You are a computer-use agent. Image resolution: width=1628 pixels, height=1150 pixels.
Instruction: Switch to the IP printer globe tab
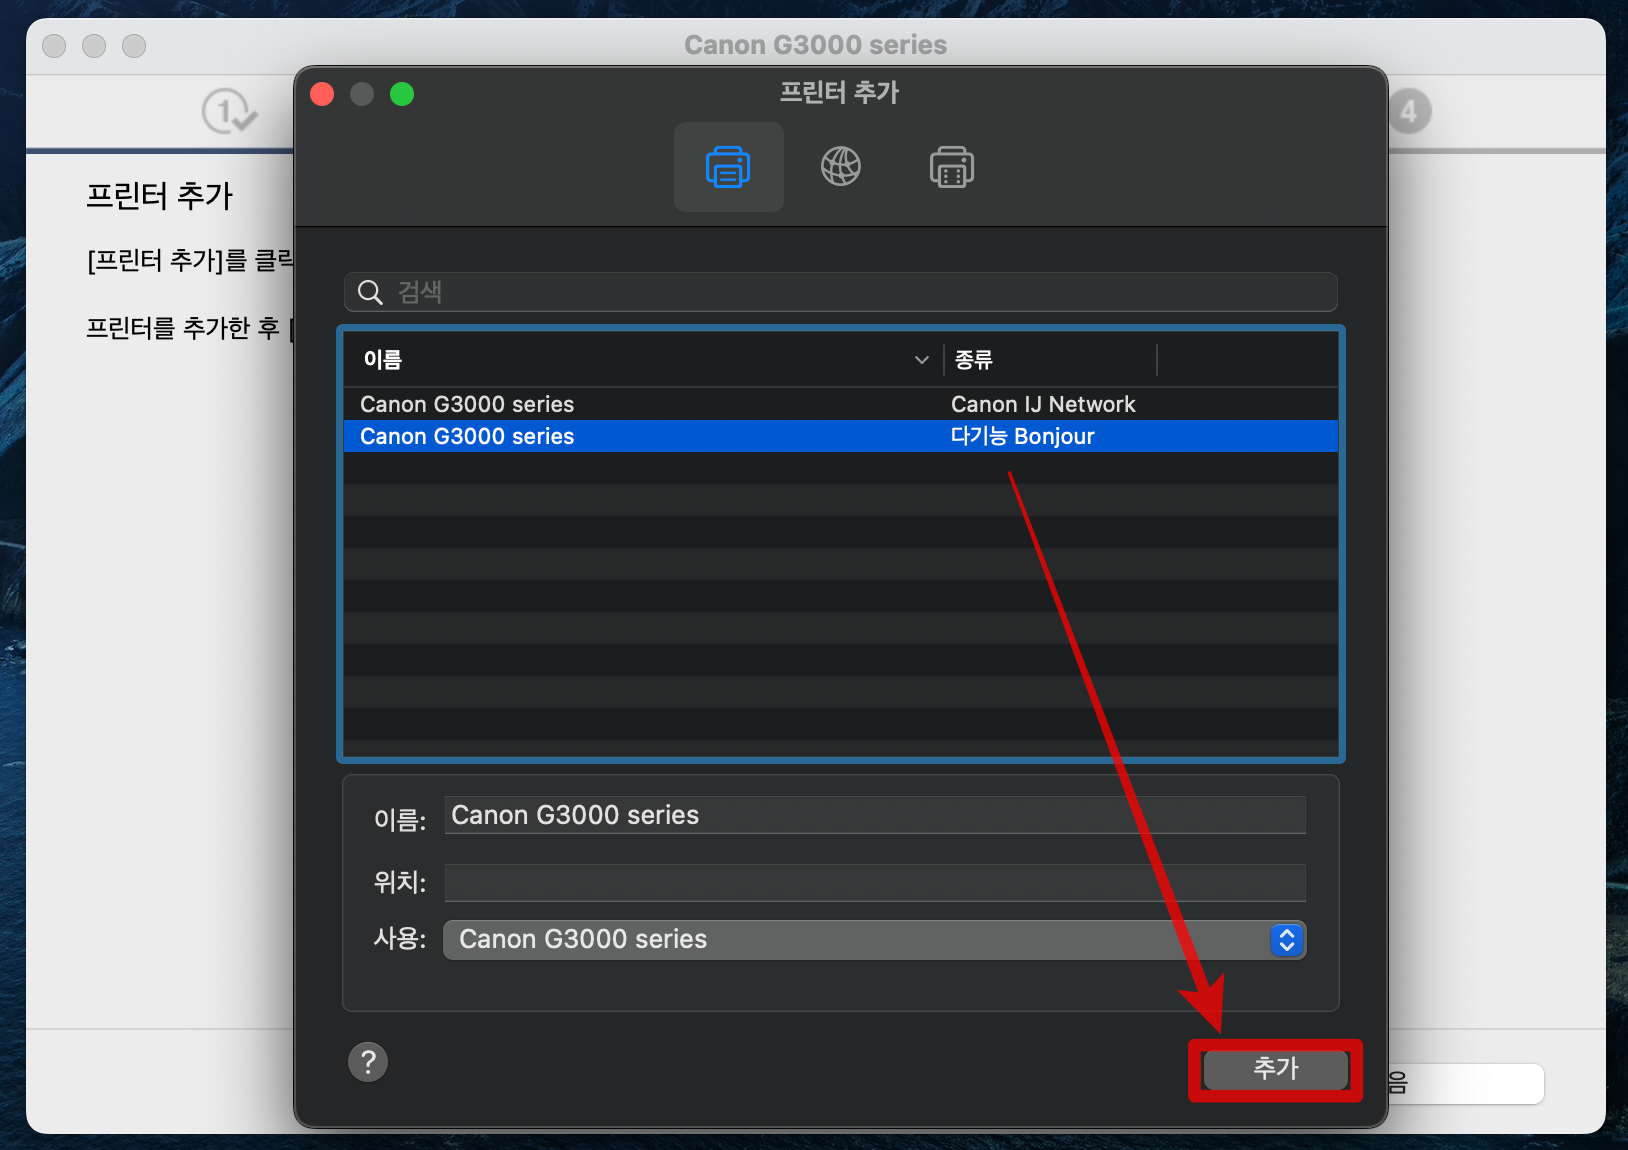coord(841,167)
